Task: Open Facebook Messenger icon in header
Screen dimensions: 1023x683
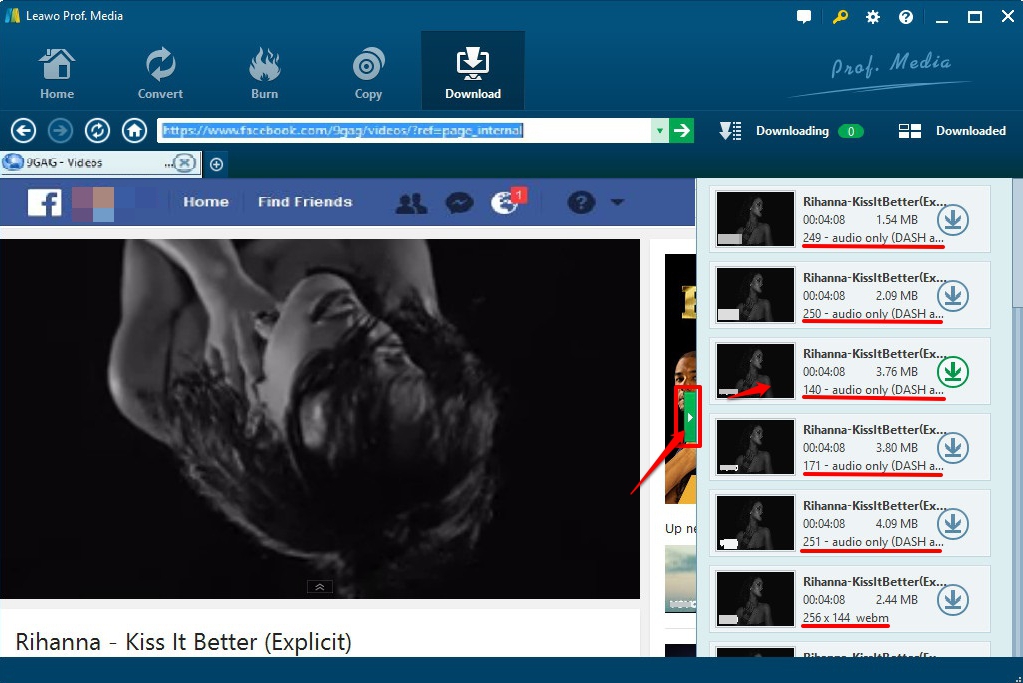Action: [x=459, y=202]
